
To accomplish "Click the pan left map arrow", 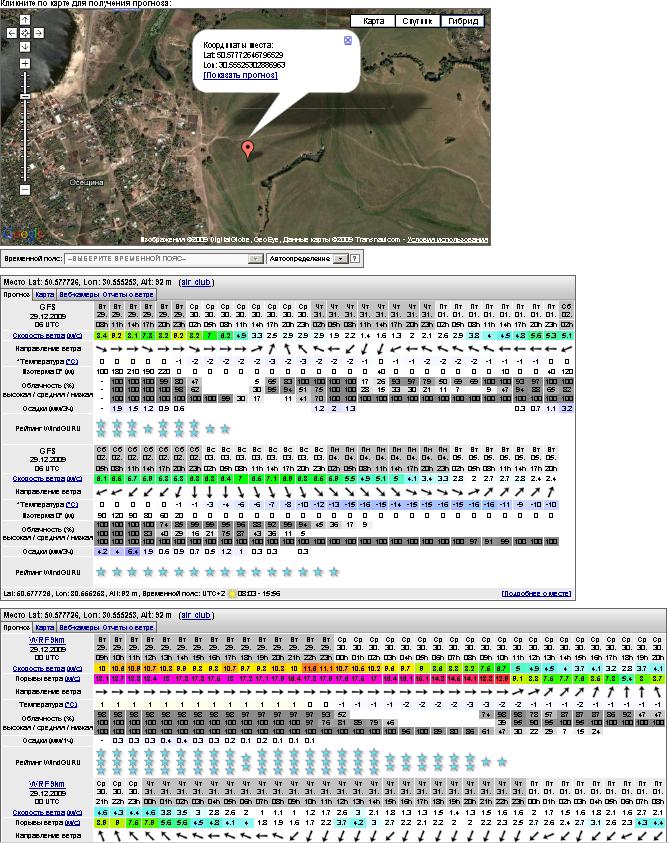I will click(12, 32).
